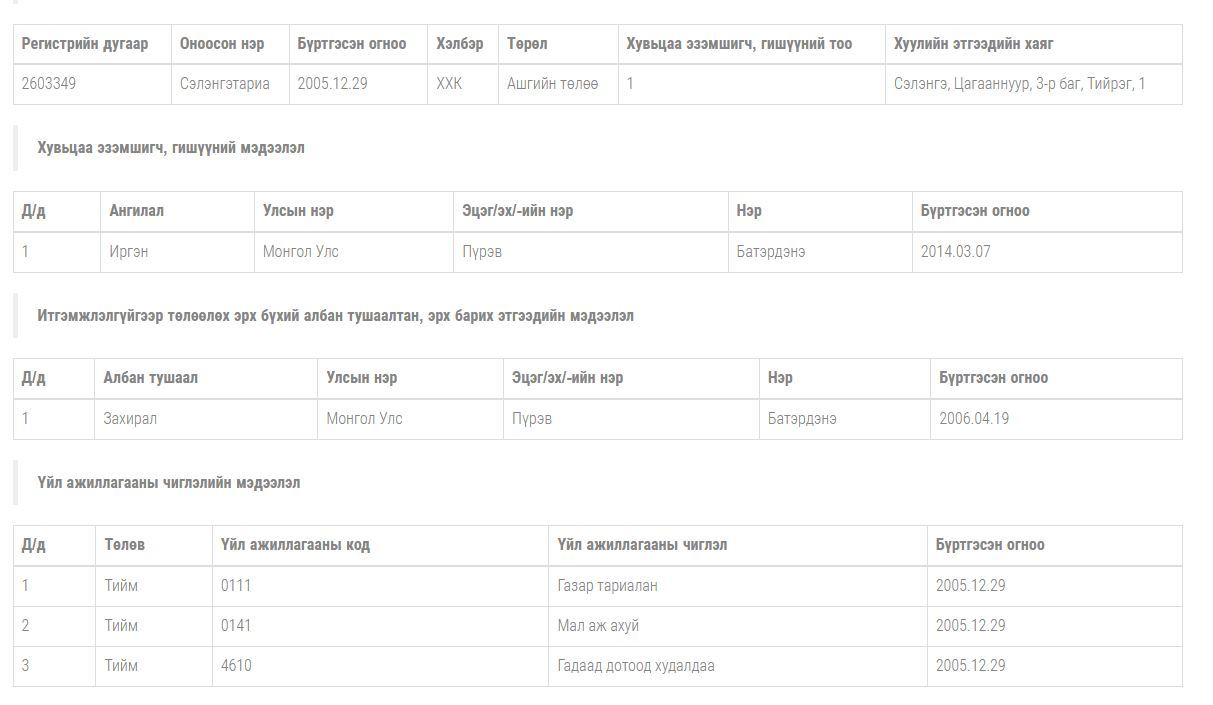Image resolution: width=1213 pixels, height=705 pixels.
Task: Click the Үйл ажиллагааны код header
Action: tap(295, 545)
